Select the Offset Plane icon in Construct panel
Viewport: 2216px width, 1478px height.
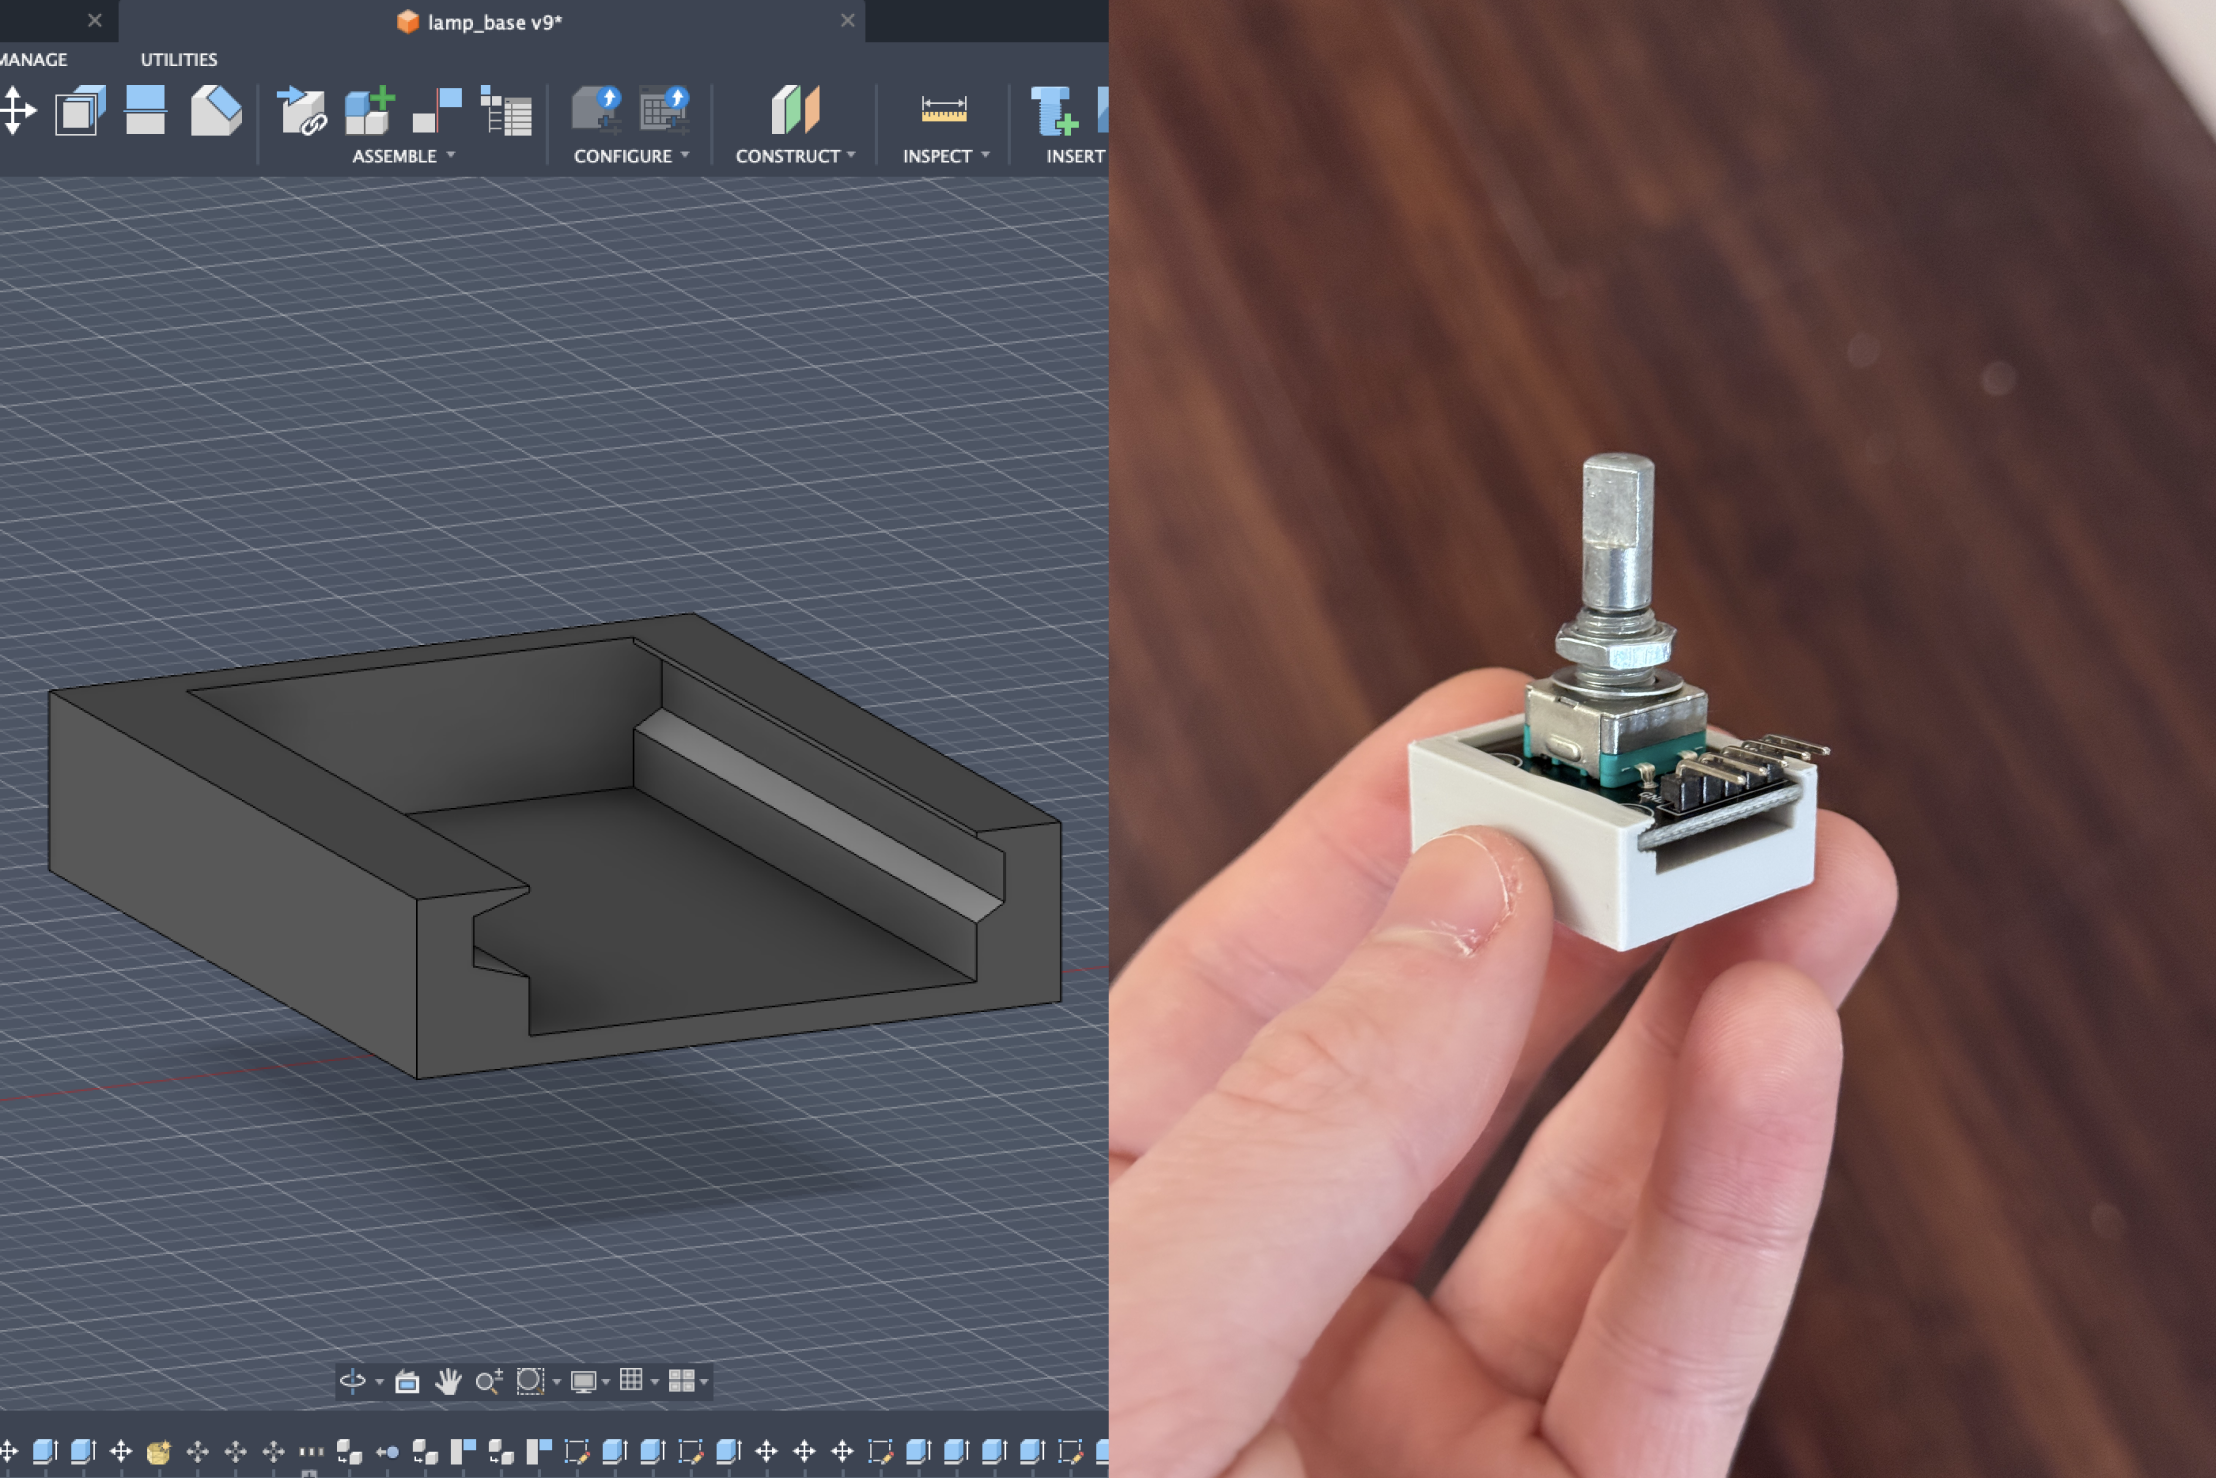point(793,110)
